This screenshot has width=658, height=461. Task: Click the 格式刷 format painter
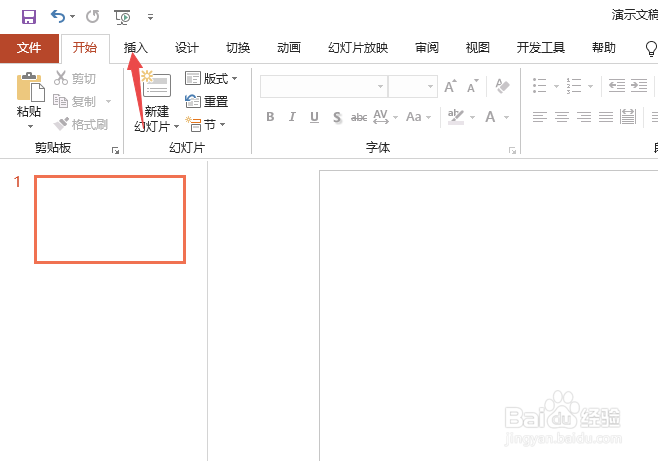click(81, 124)
